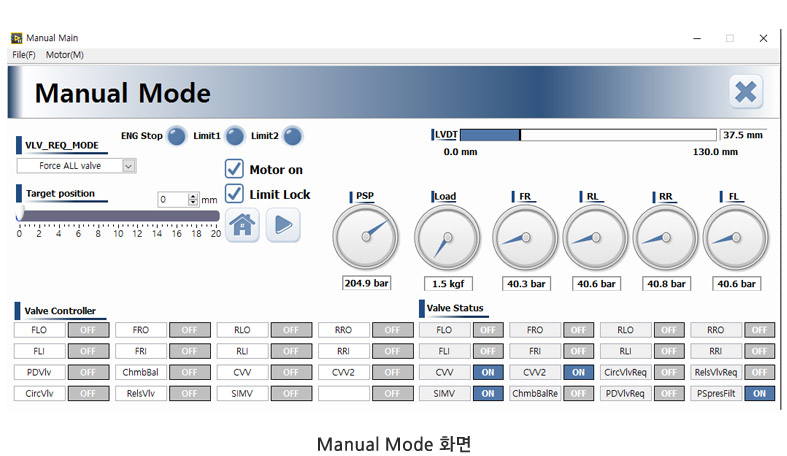
Task: Click the PDVlvReq OFF status indicator
Action: click(x=669, y=393)
